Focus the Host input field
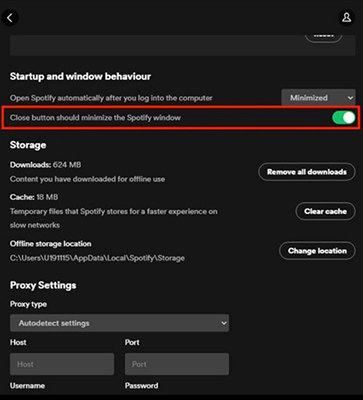363x400 pixels. (62, 364)
